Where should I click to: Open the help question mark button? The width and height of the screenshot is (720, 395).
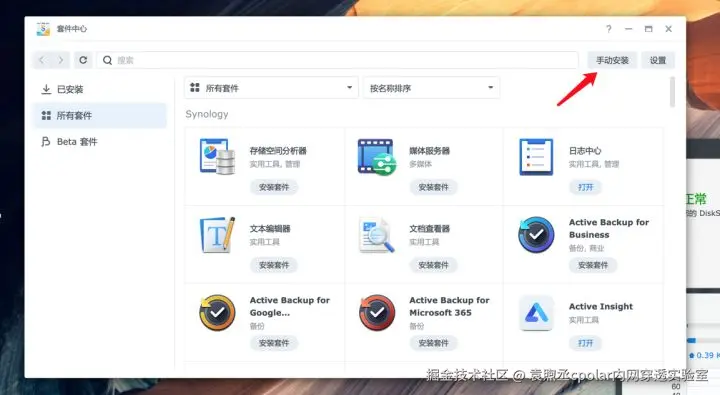coord(608,29)
